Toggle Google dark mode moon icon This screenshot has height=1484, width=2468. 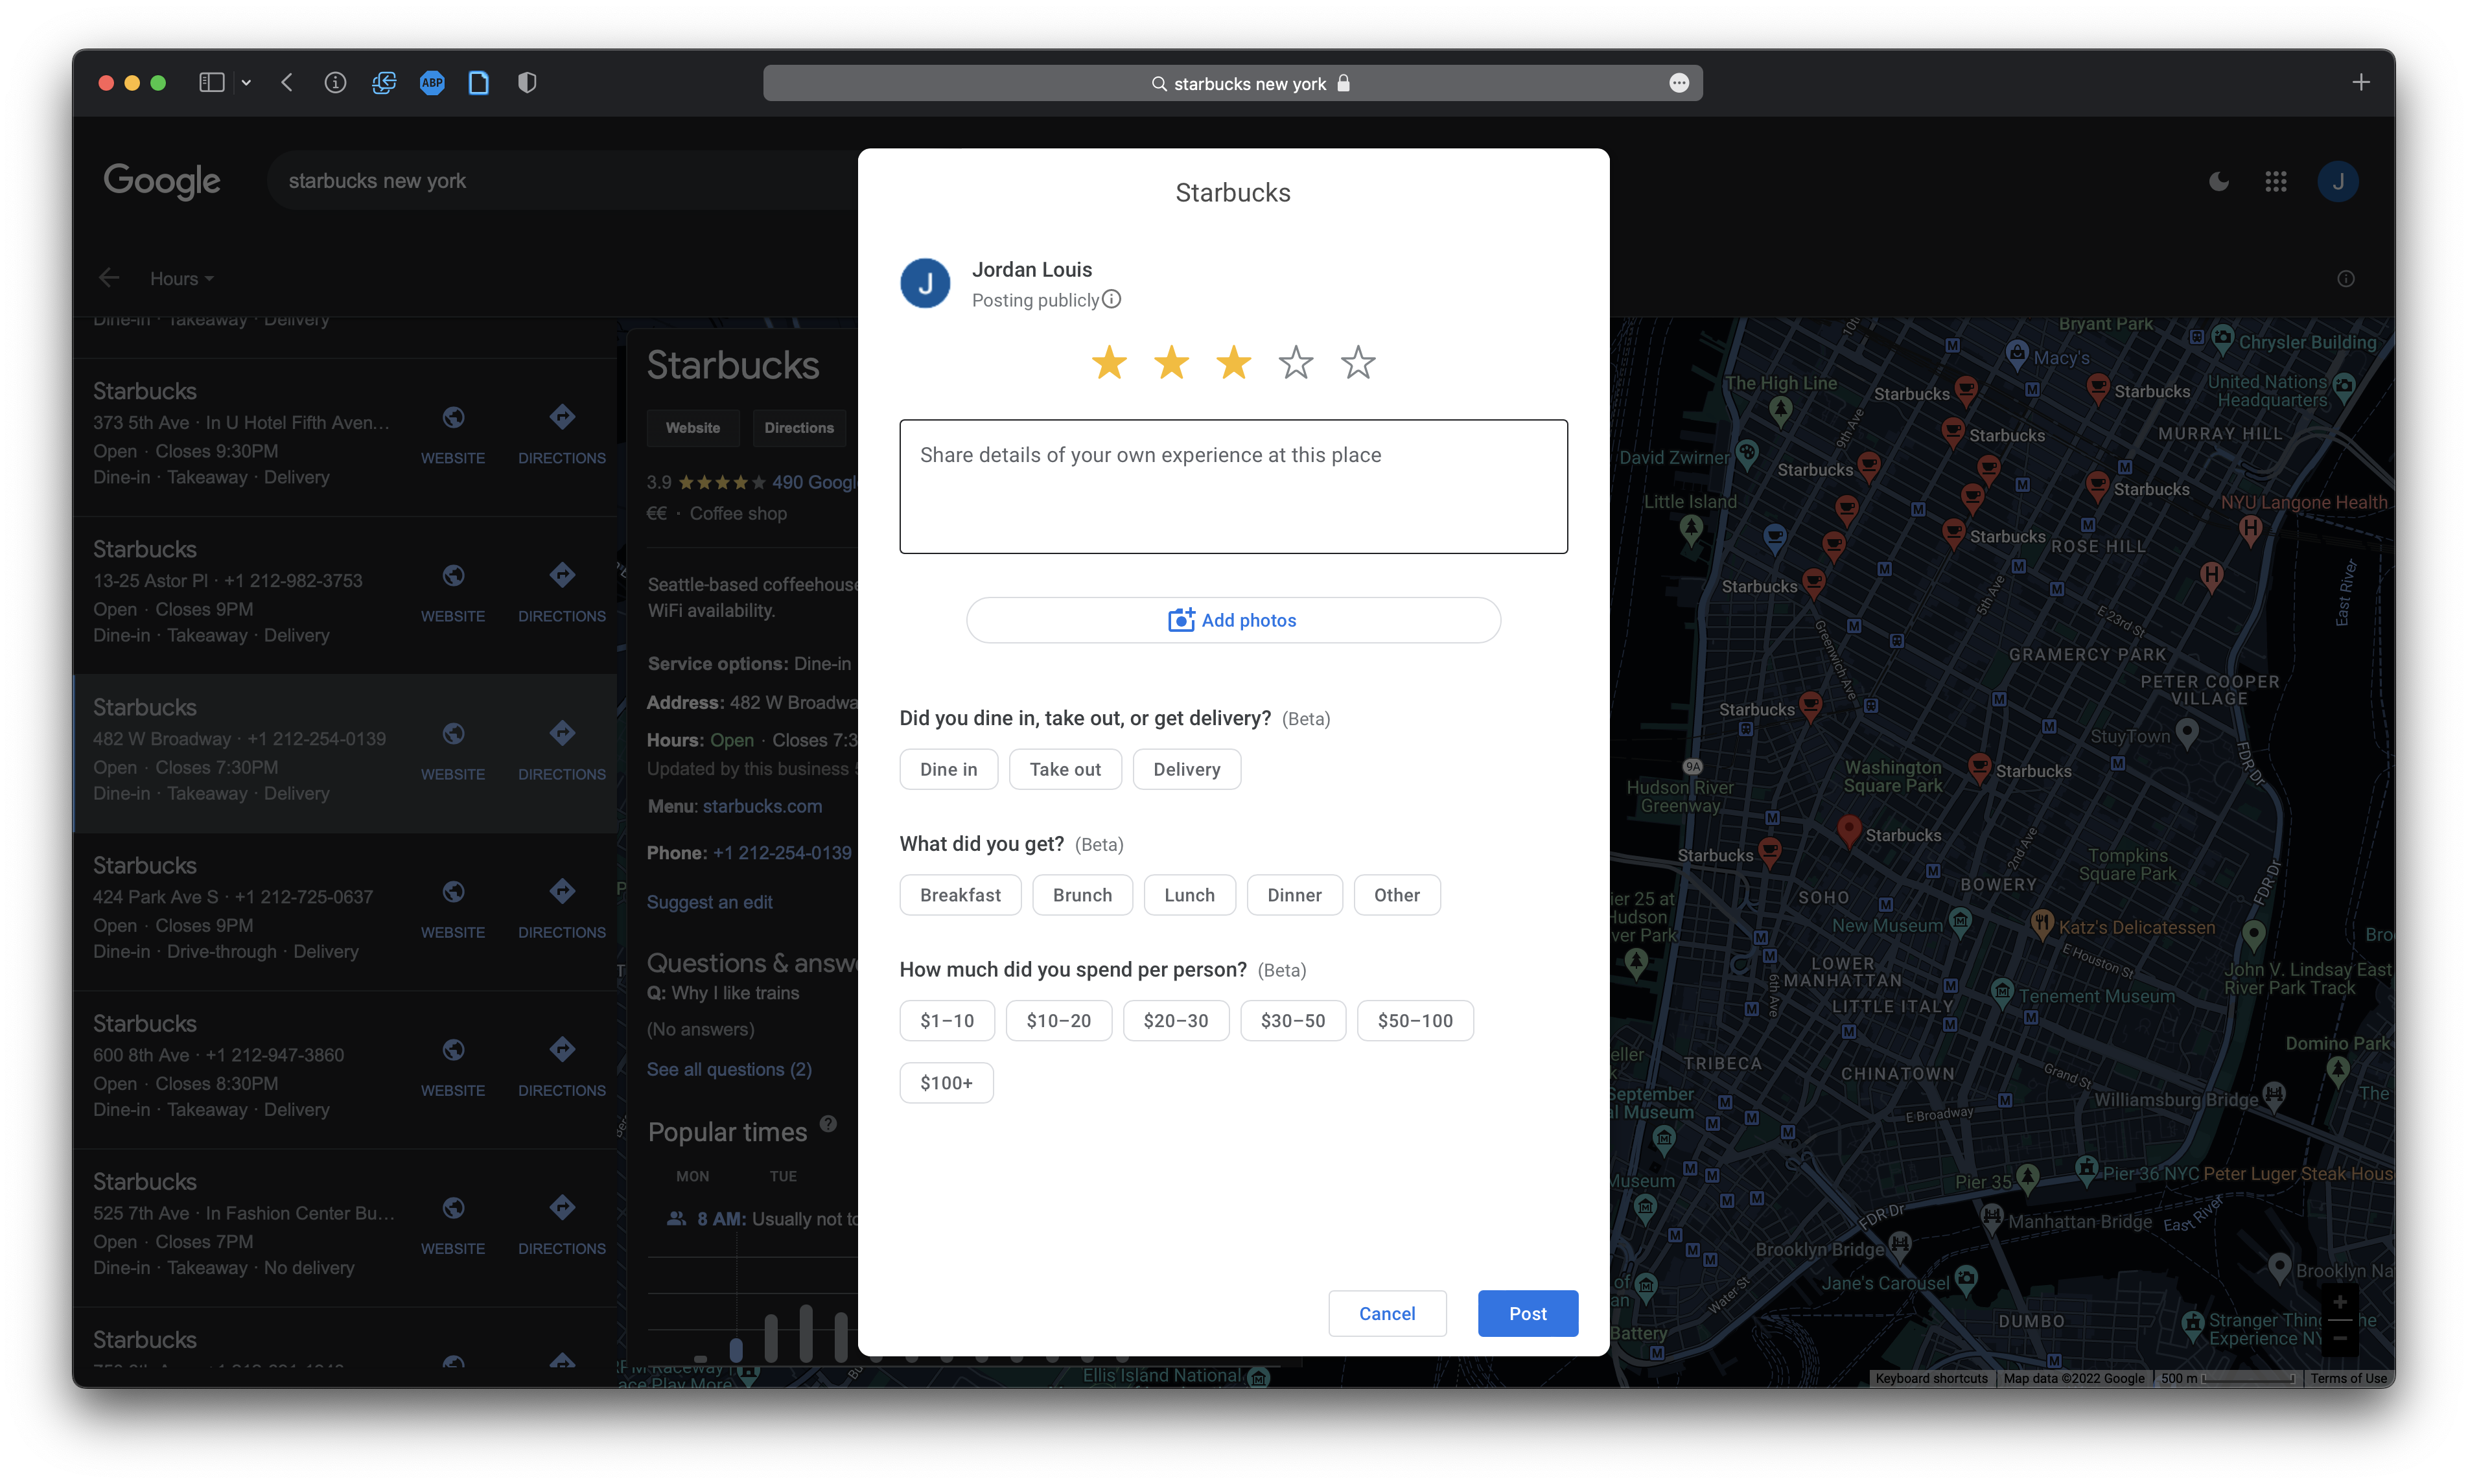(2218, 181)
